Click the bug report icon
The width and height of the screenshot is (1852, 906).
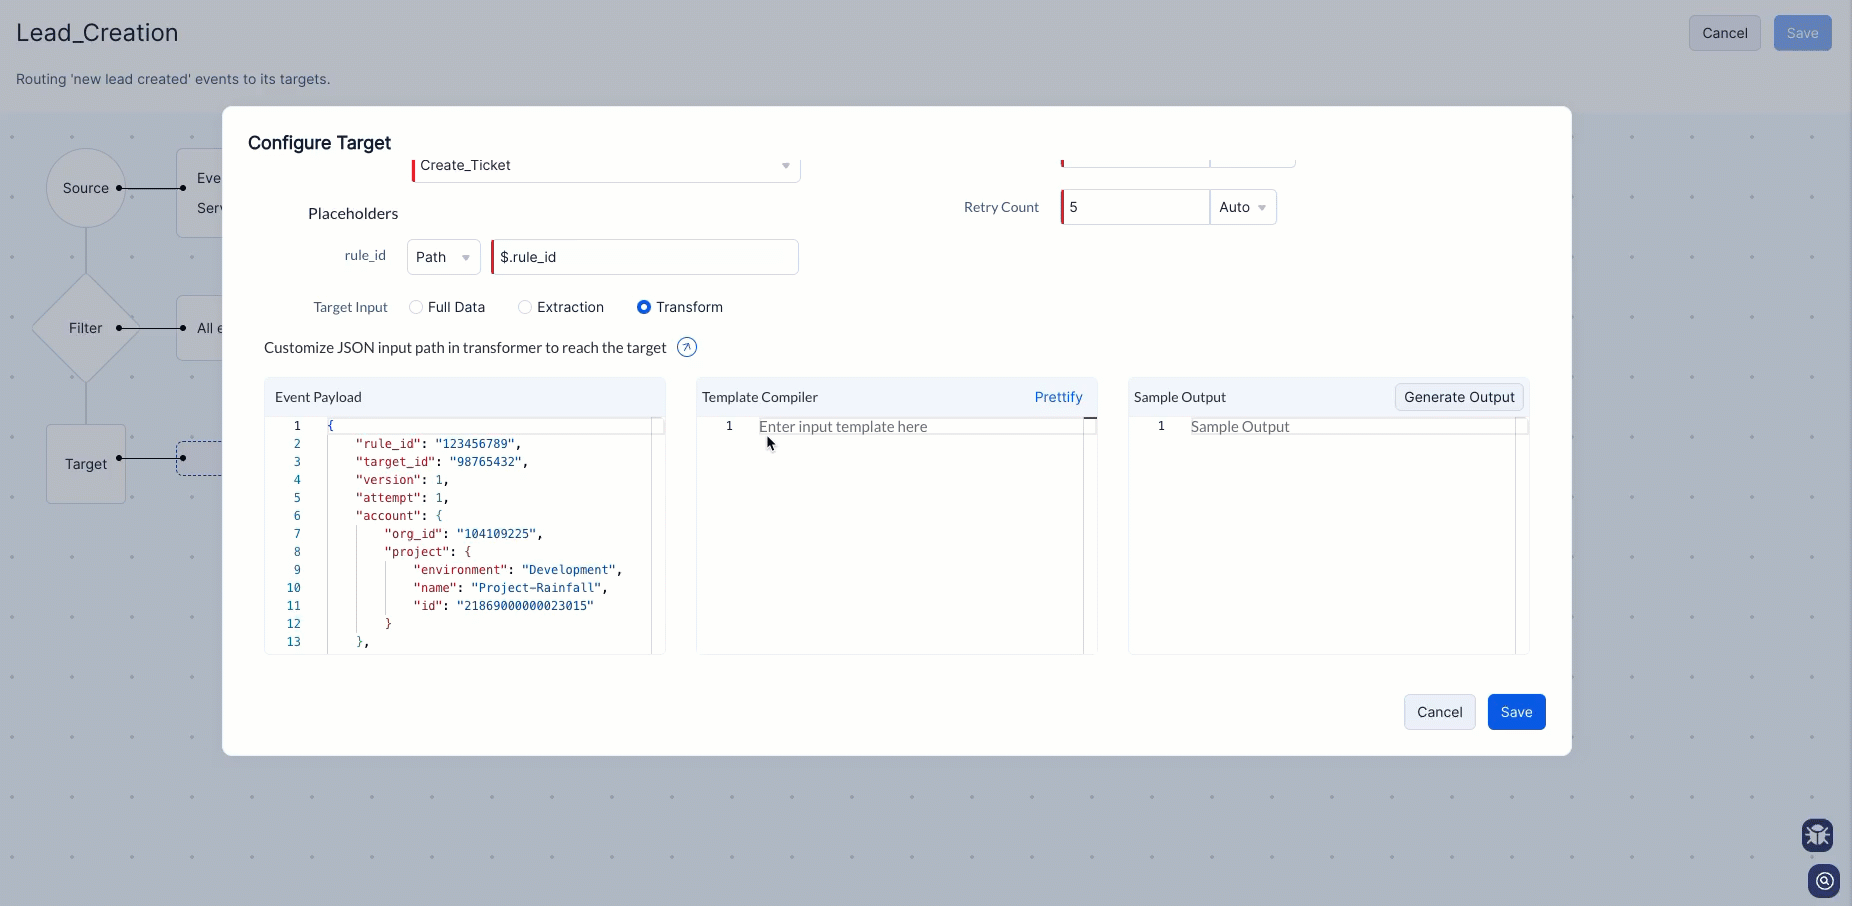[1817, 834]
